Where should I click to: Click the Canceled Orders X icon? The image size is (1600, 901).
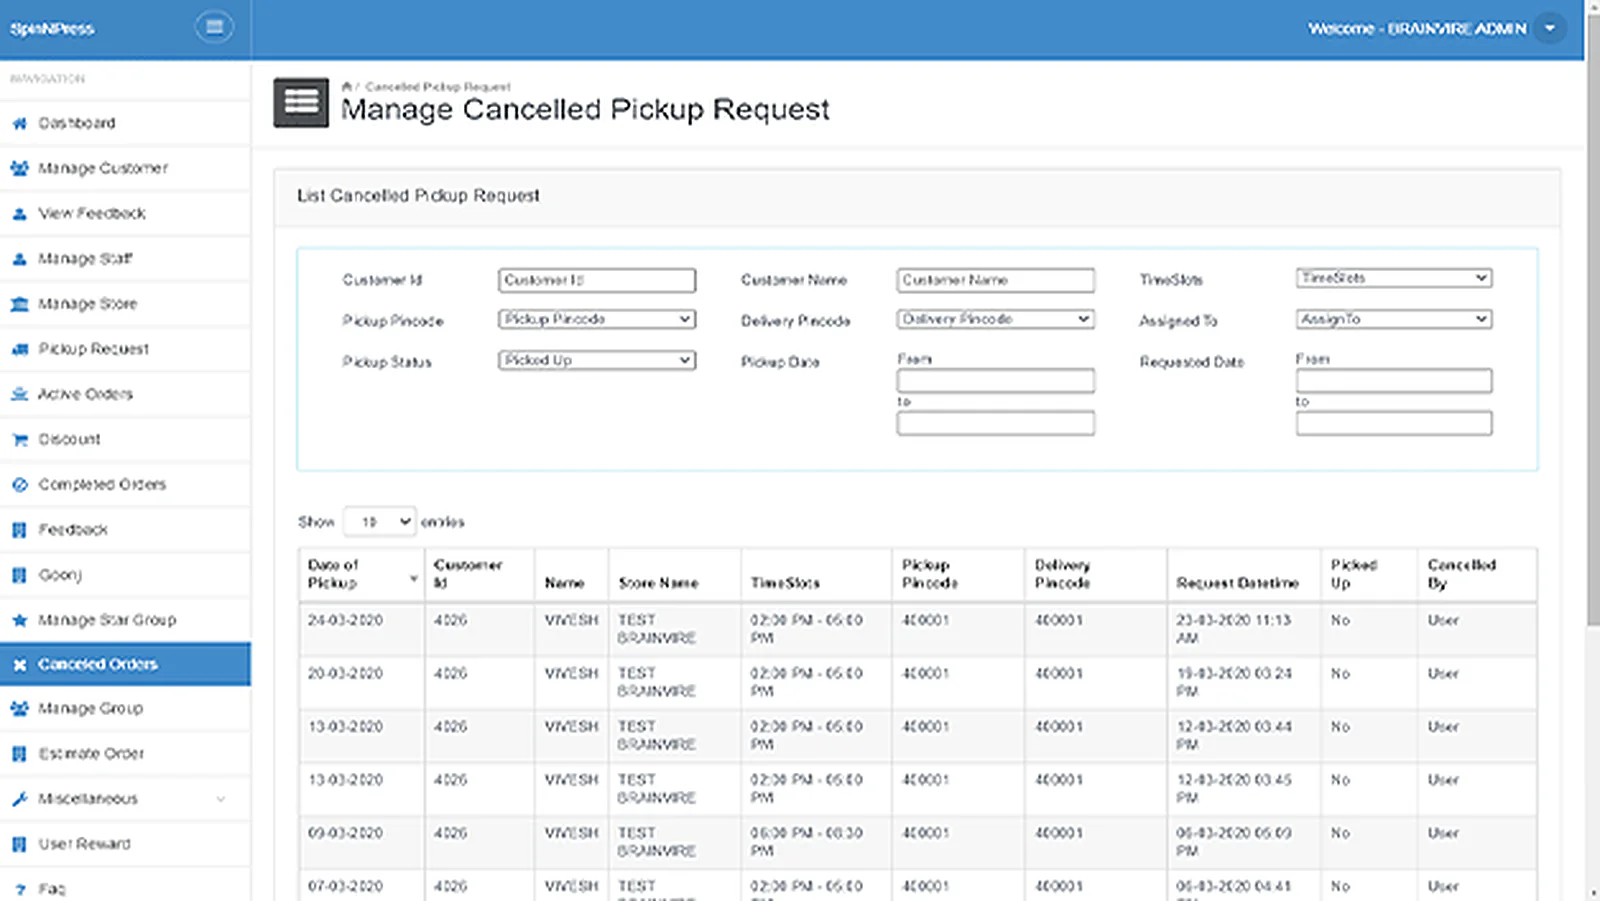pos(19,664)
